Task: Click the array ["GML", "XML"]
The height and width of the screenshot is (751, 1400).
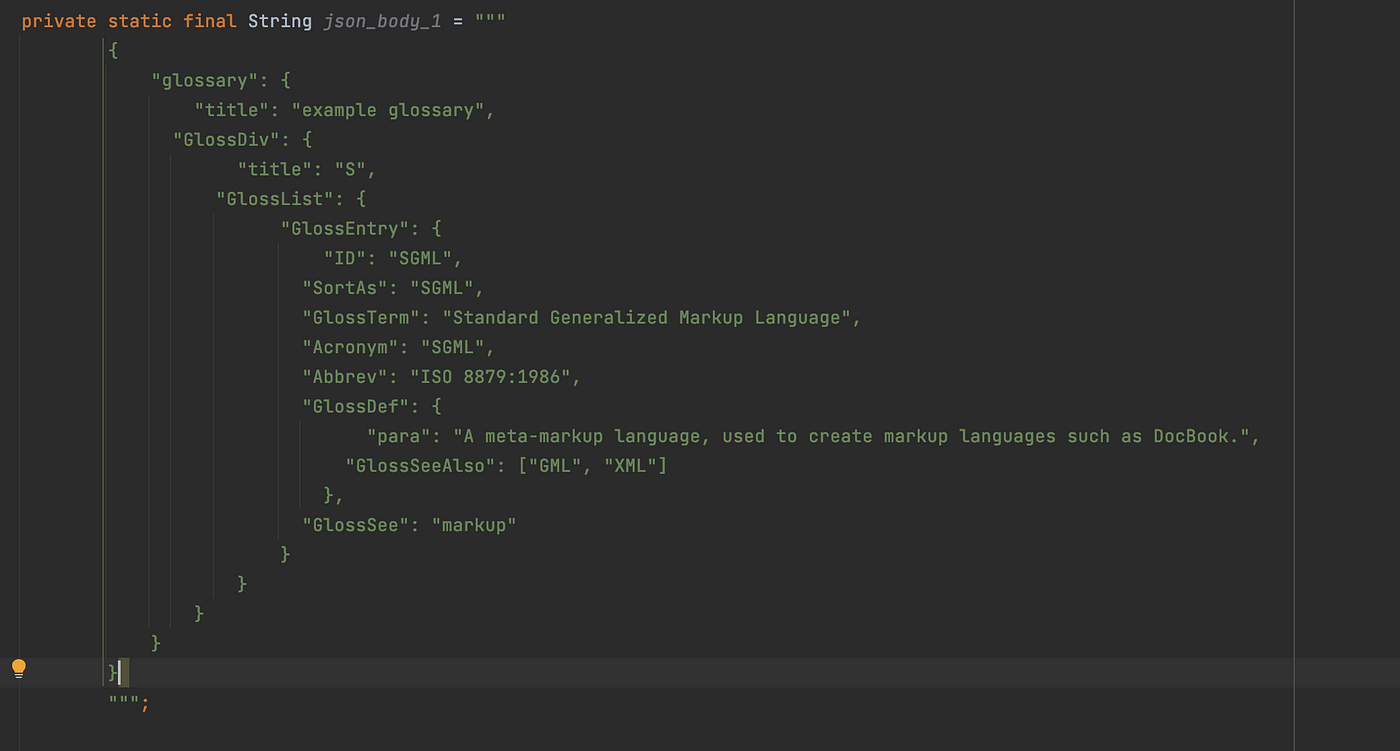Action: (x=593, y=466)
